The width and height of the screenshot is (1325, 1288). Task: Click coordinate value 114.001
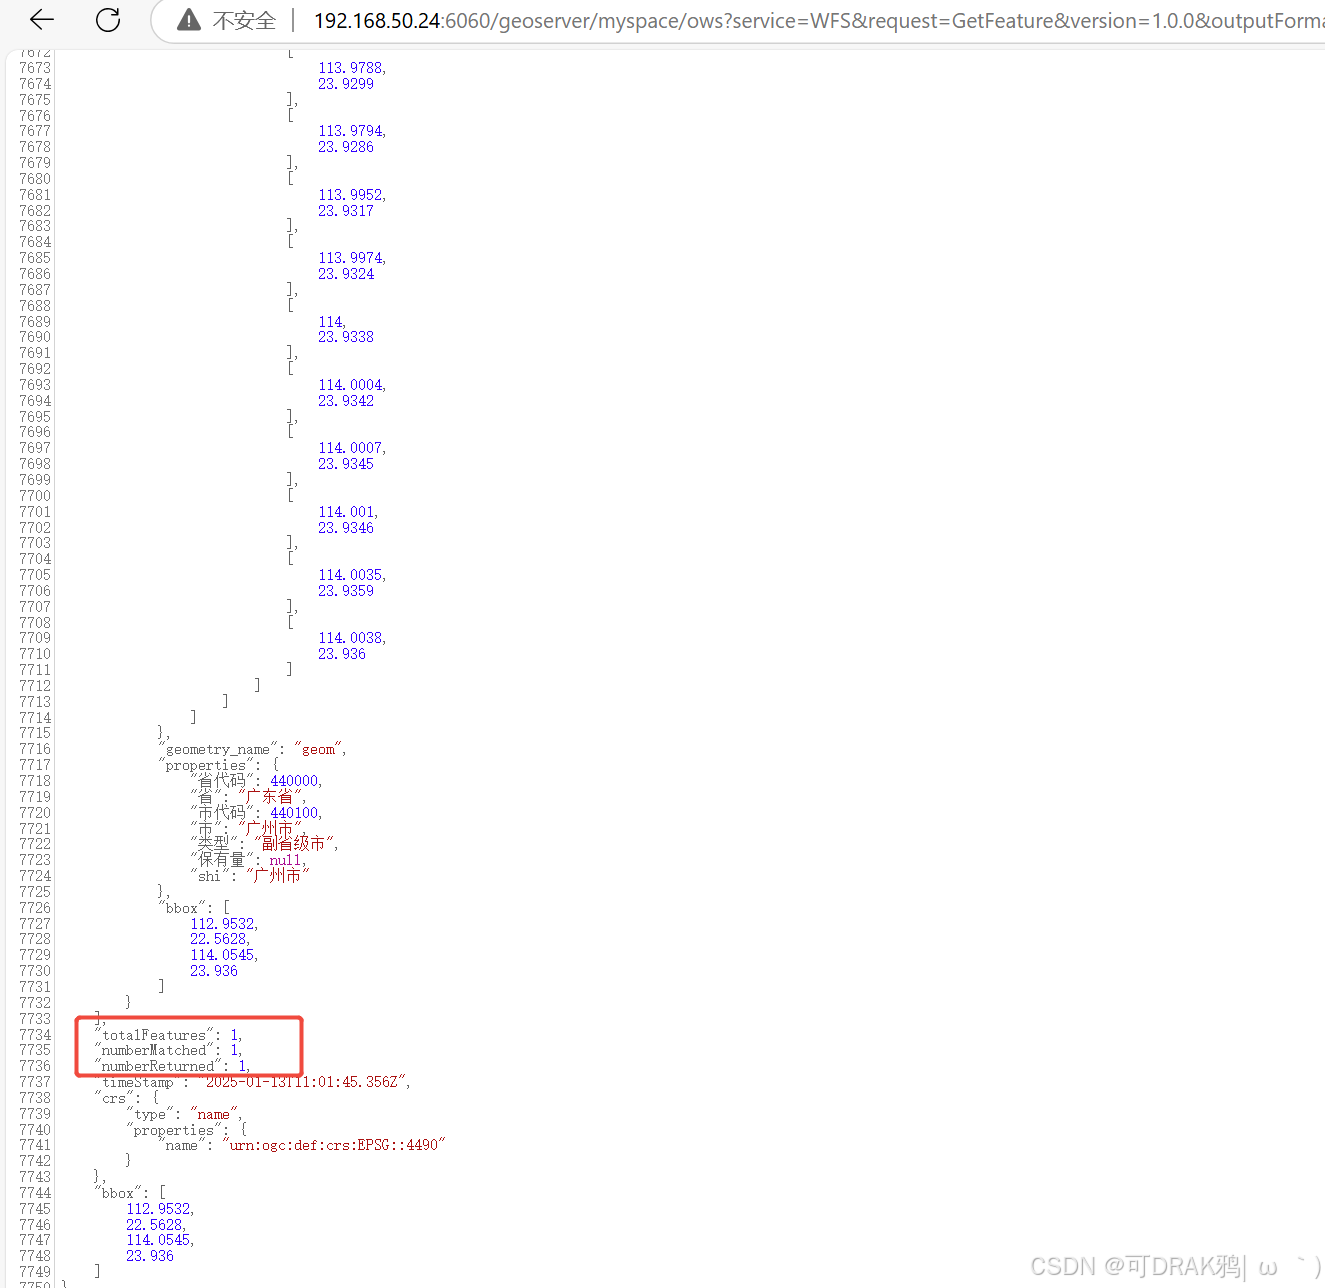(x=346, y=512)
